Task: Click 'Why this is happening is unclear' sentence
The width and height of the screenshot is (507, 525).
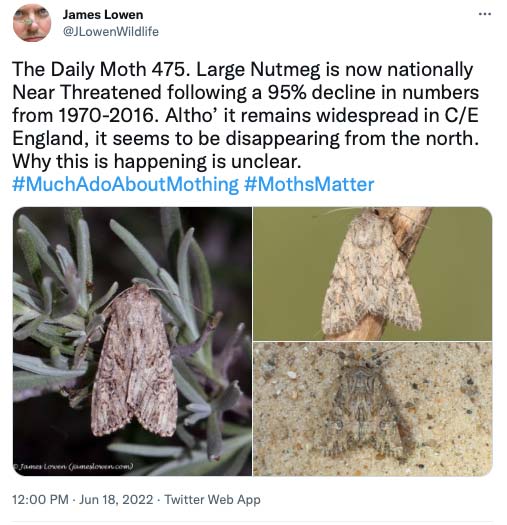Action: (x=157, y=161)
